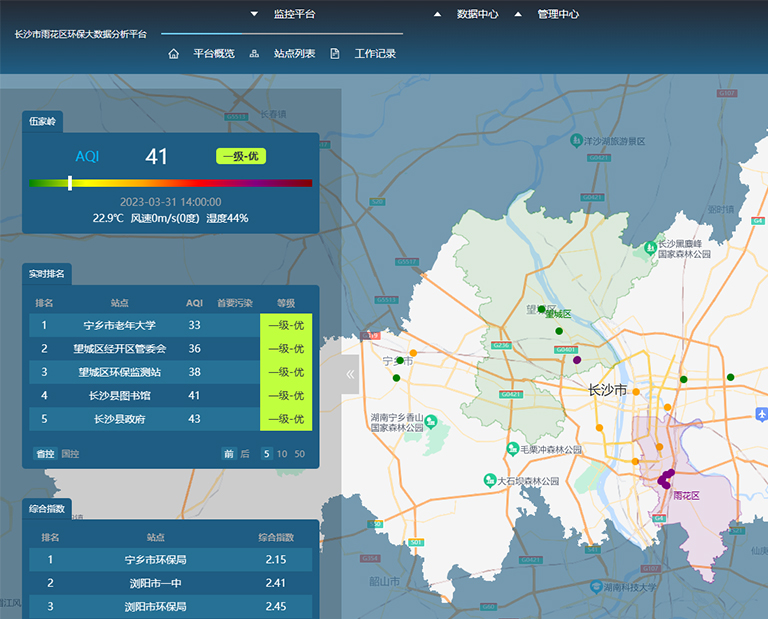Expand the 管理中心 arrow

tap(518, 14)
